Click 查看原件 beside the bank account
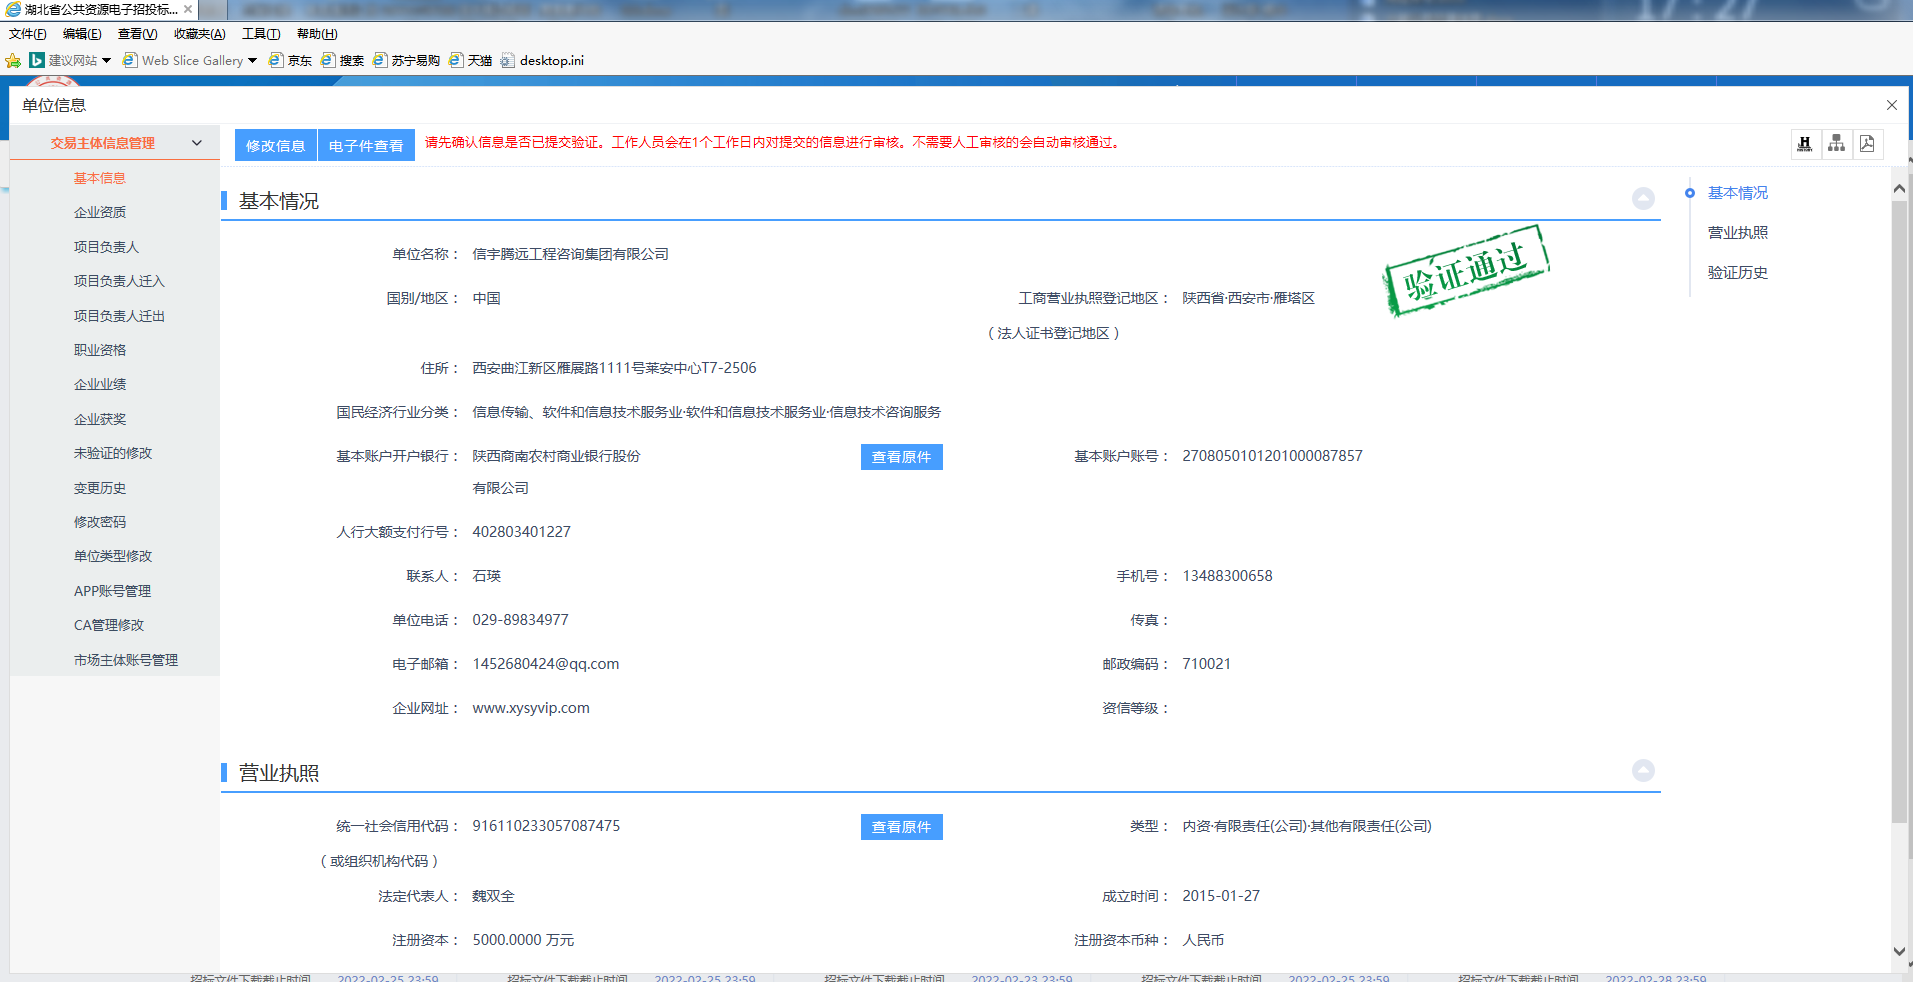The height and width of the screenshot is (982, 1913). click(x=900, y=457)
